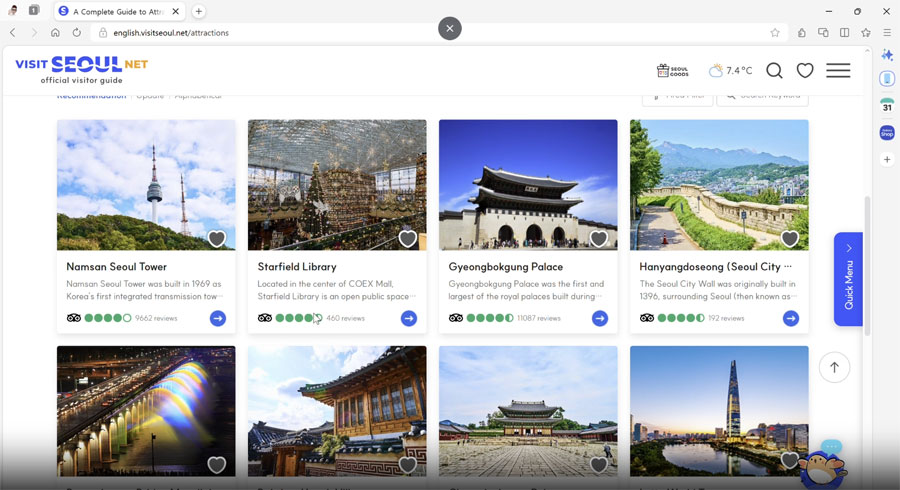Go to browser home page icon
Image resolution: width=900 pixels, height=490 pixels.
tap(55, 33)
